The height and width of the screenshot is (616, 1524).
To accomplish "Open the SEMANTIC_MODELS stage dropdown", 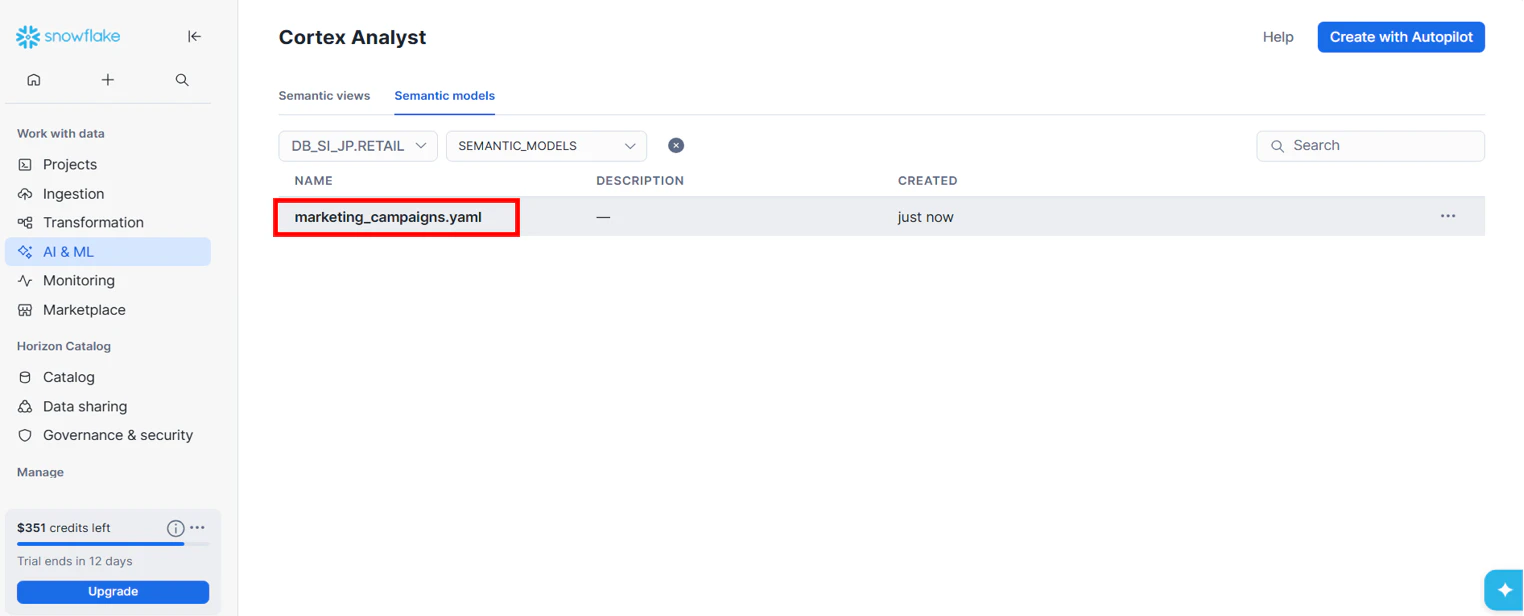I will pos(546,146).
